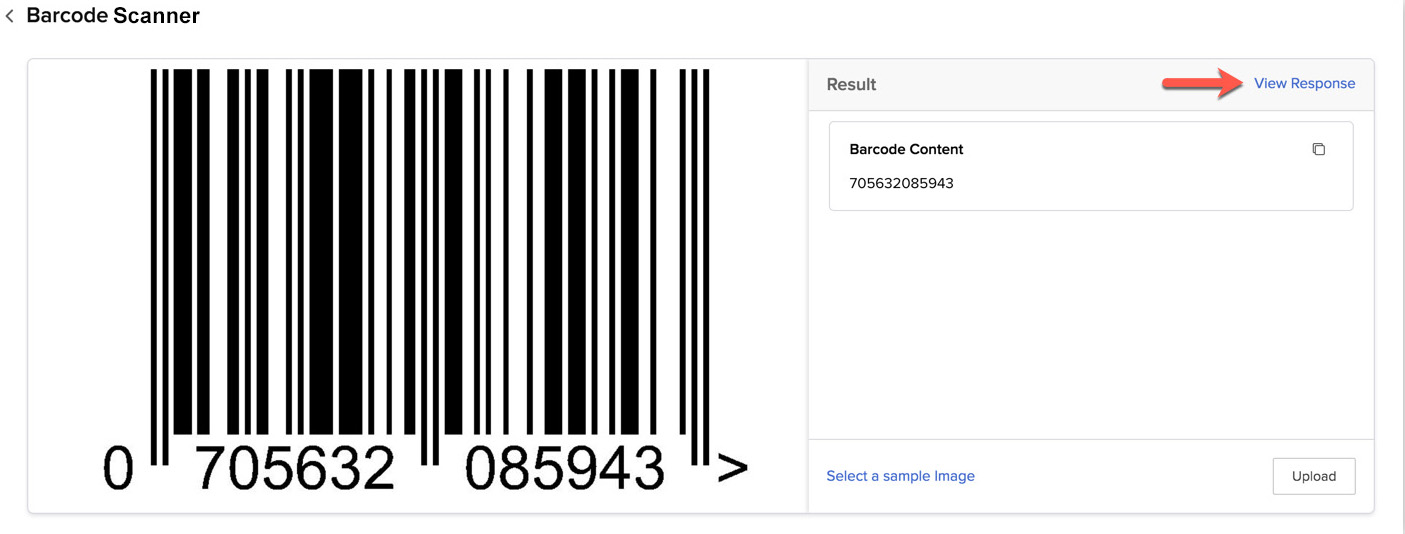Click the Select a sample Image link
The image size is (1405, 534).
click(x=900, y=476)
